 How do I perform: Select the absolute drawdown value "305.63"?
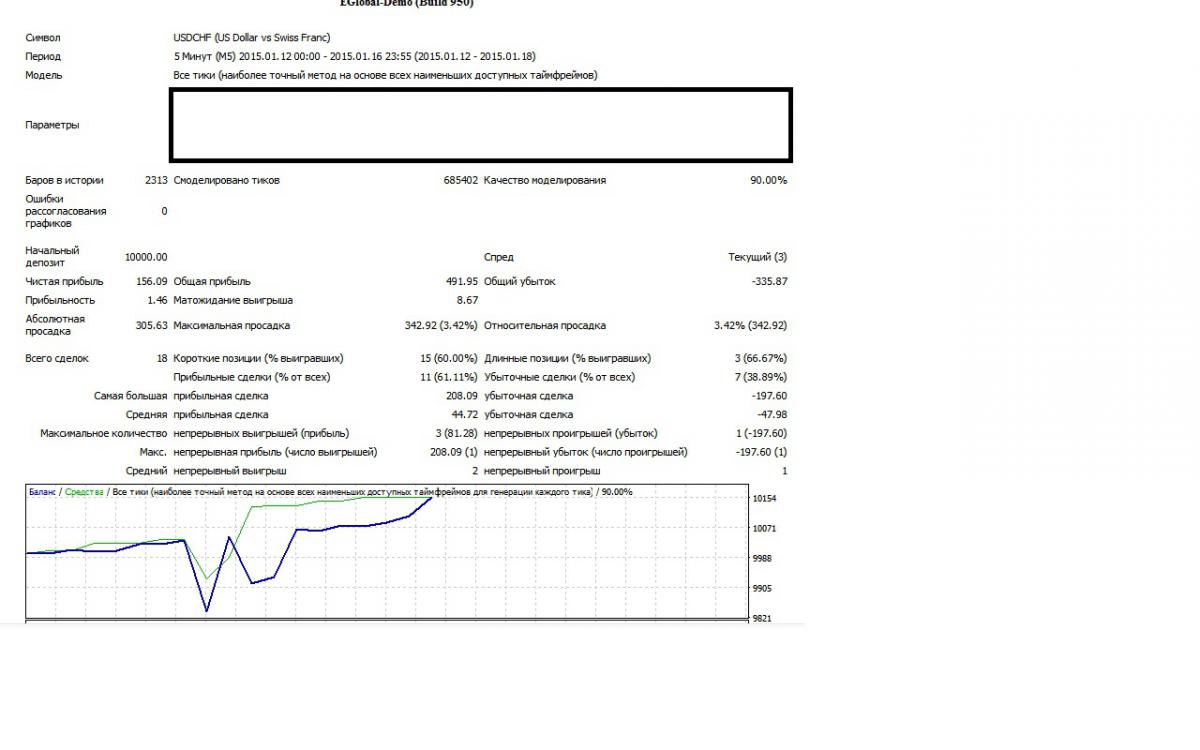152,326
